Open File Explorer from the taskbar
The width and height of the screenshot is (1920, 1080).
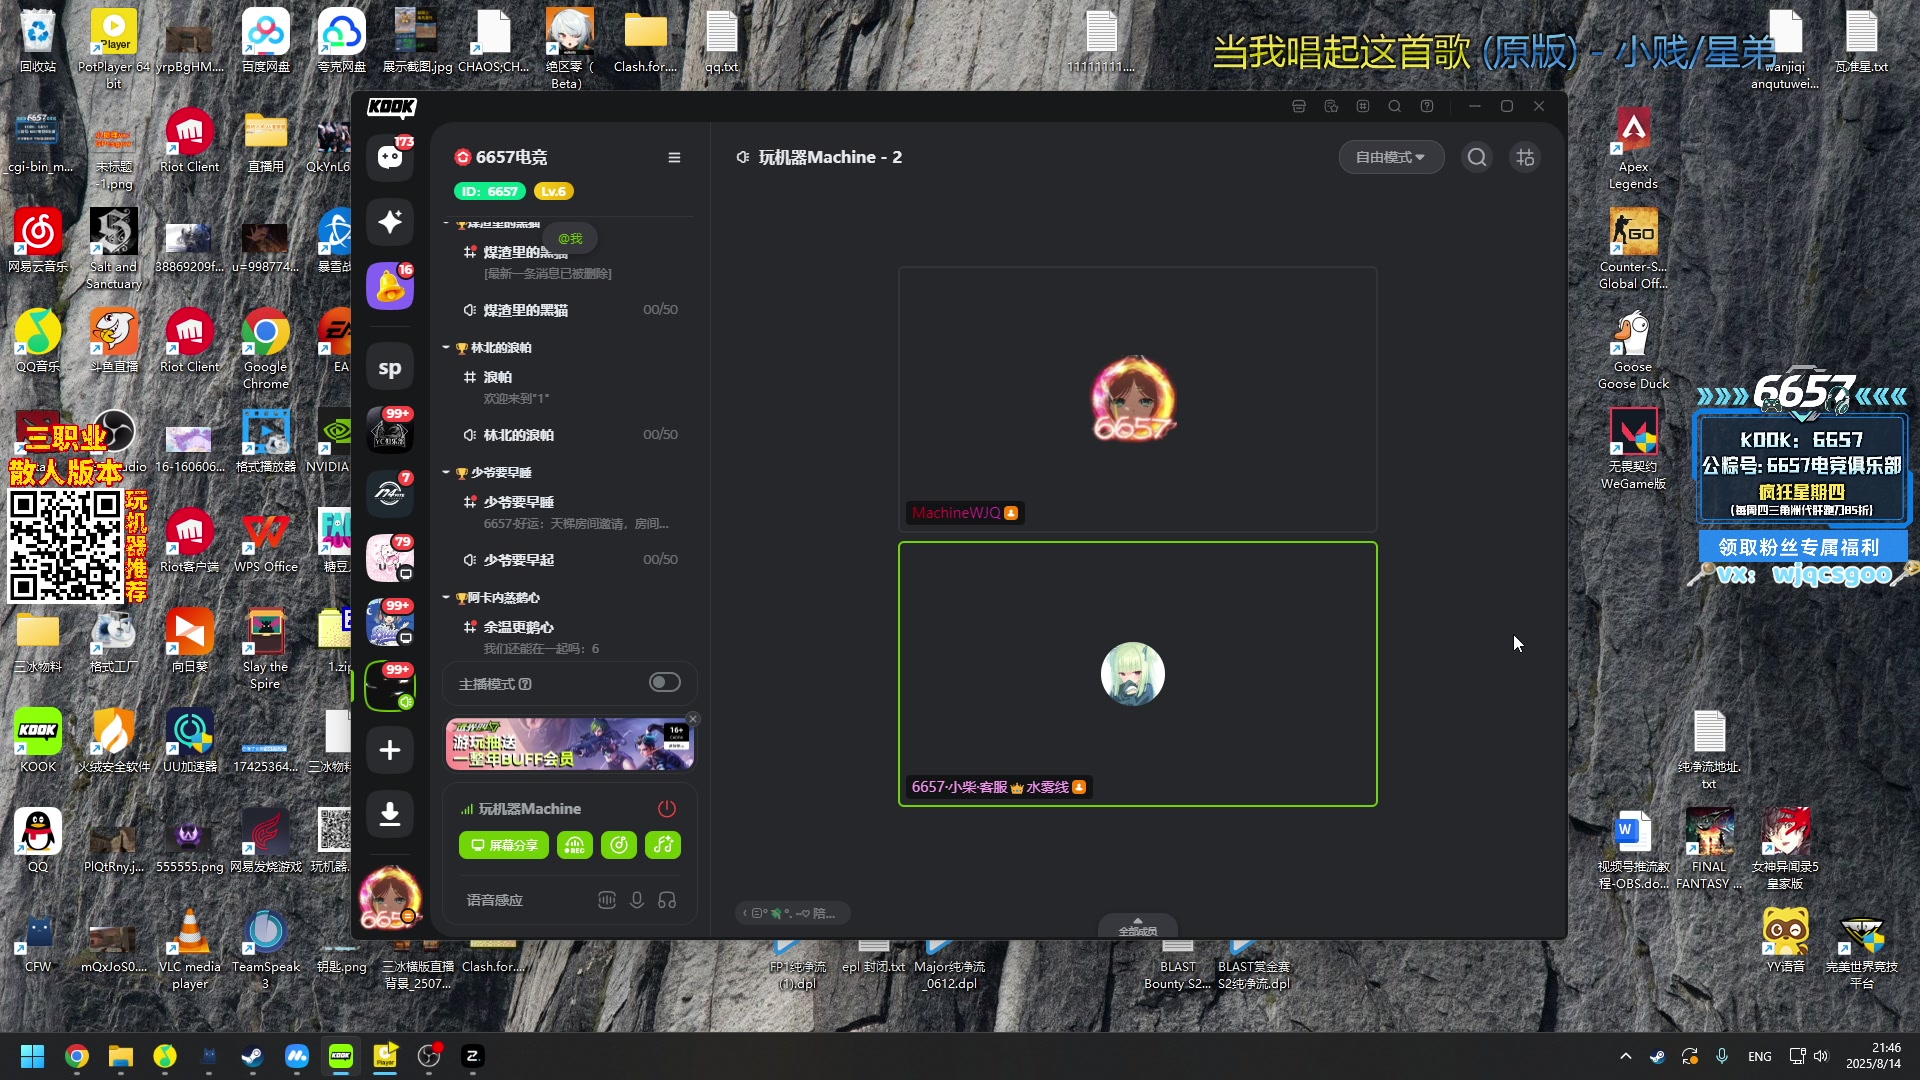point(121,1056)
